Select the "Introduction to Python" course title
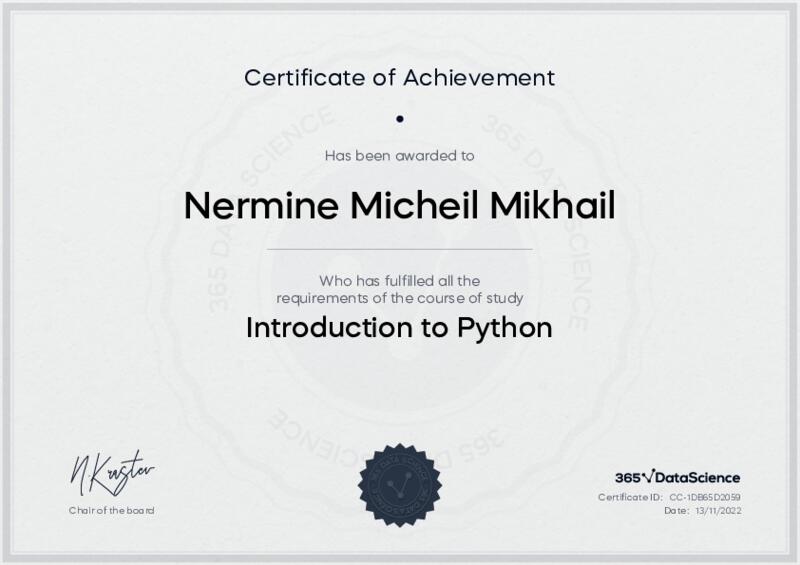The width and height of the screenshot is (800, 565). pos(399,328)
